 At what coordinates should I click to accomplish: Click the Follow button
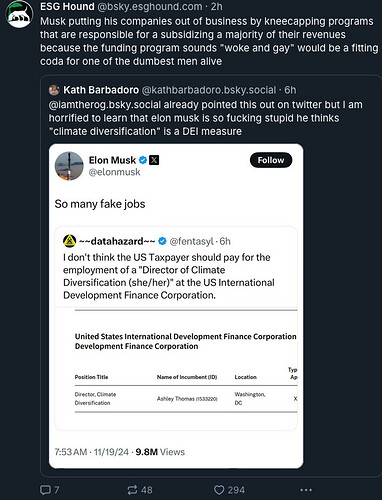(x=271, y=160)
